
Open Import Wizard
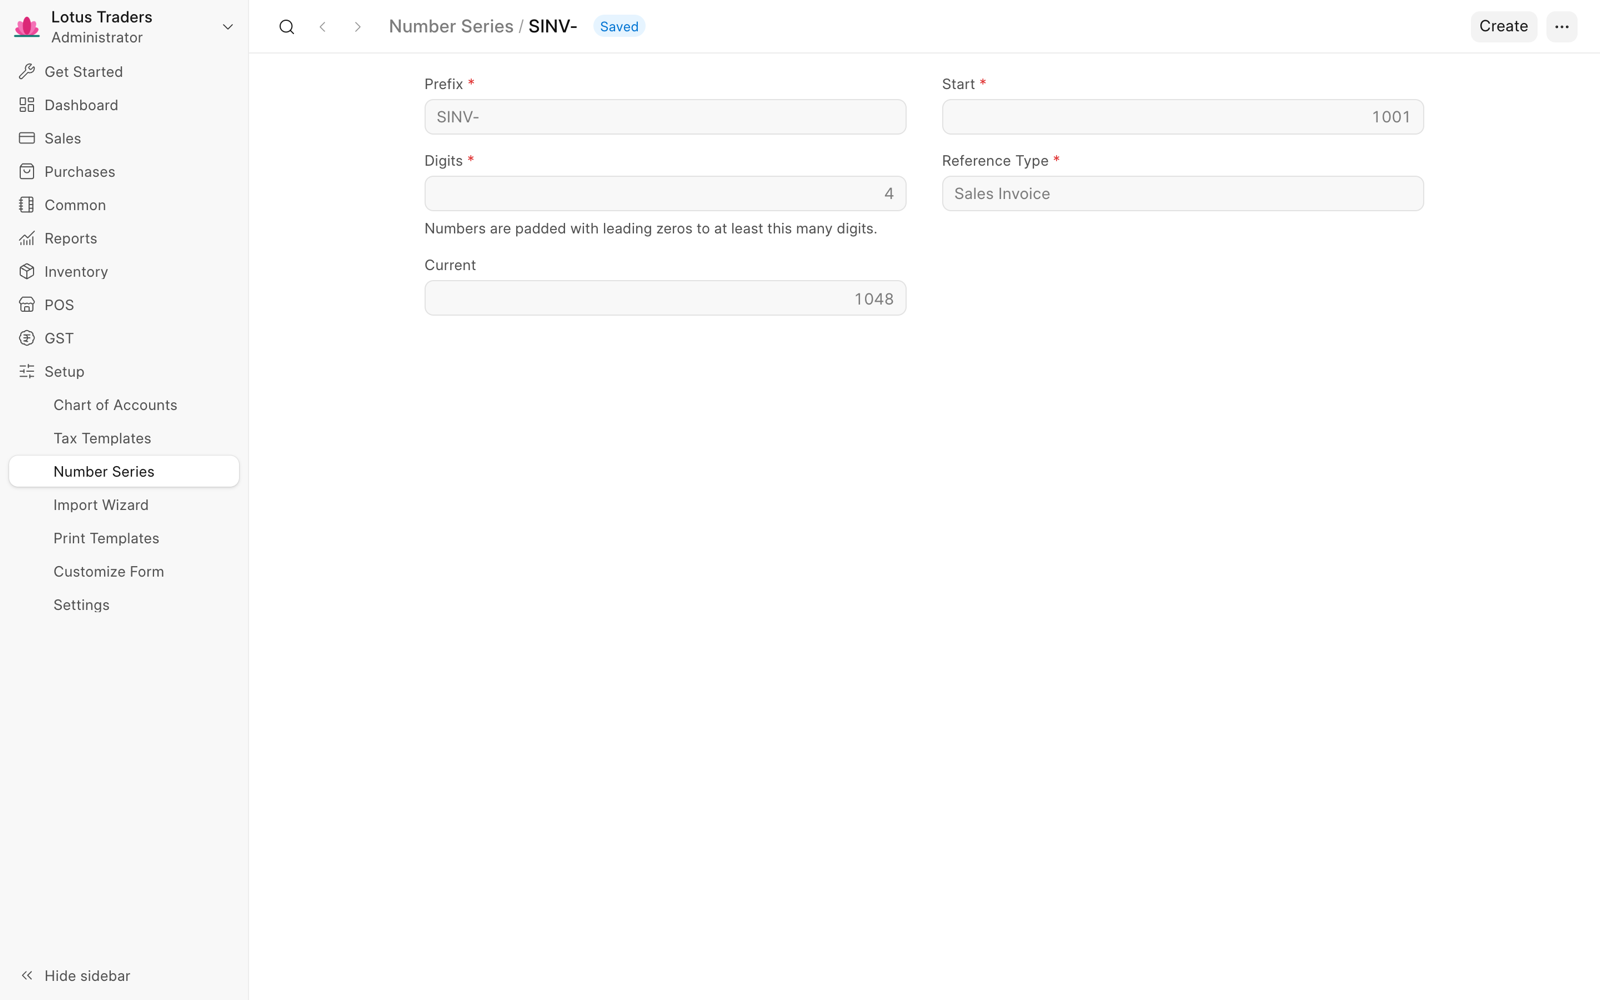pyautogui.click(x=124, y=505)
